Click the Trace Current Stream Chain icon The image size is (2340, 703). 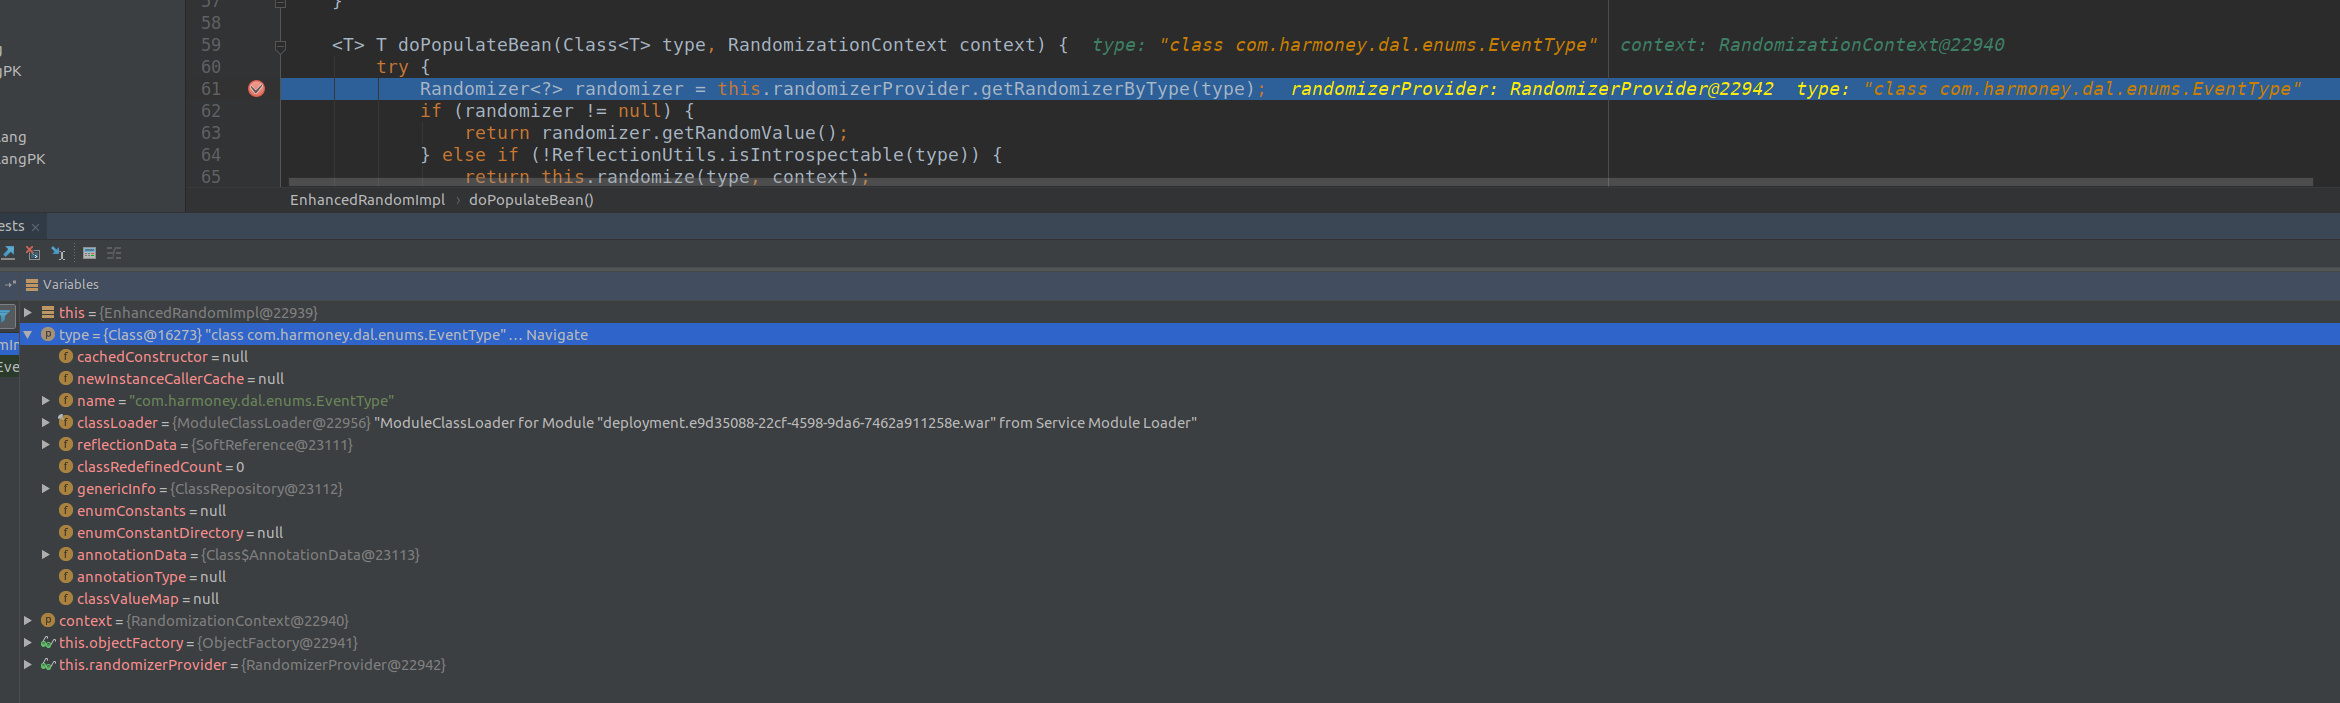point(114,253)
